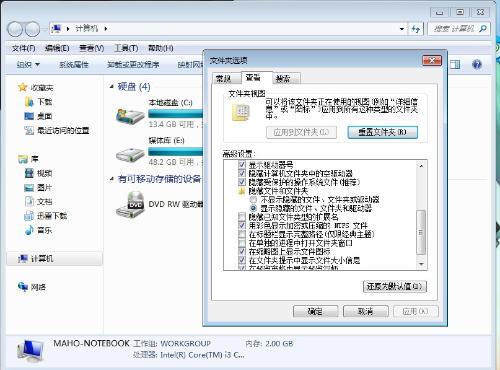The height and width of the screenshot is (370, 500).
Task: Open the 工具(T) menu
Action: click(x=126, y=48)
